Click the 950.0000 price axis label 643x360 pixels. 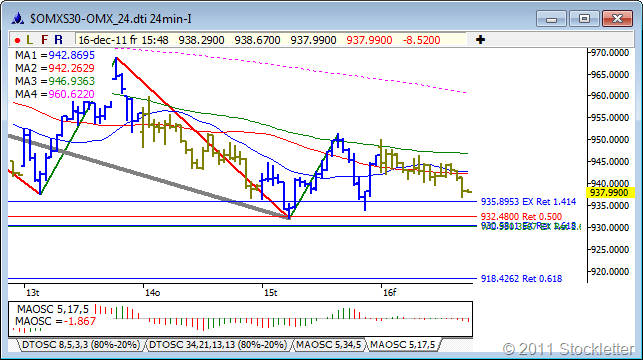610,140
